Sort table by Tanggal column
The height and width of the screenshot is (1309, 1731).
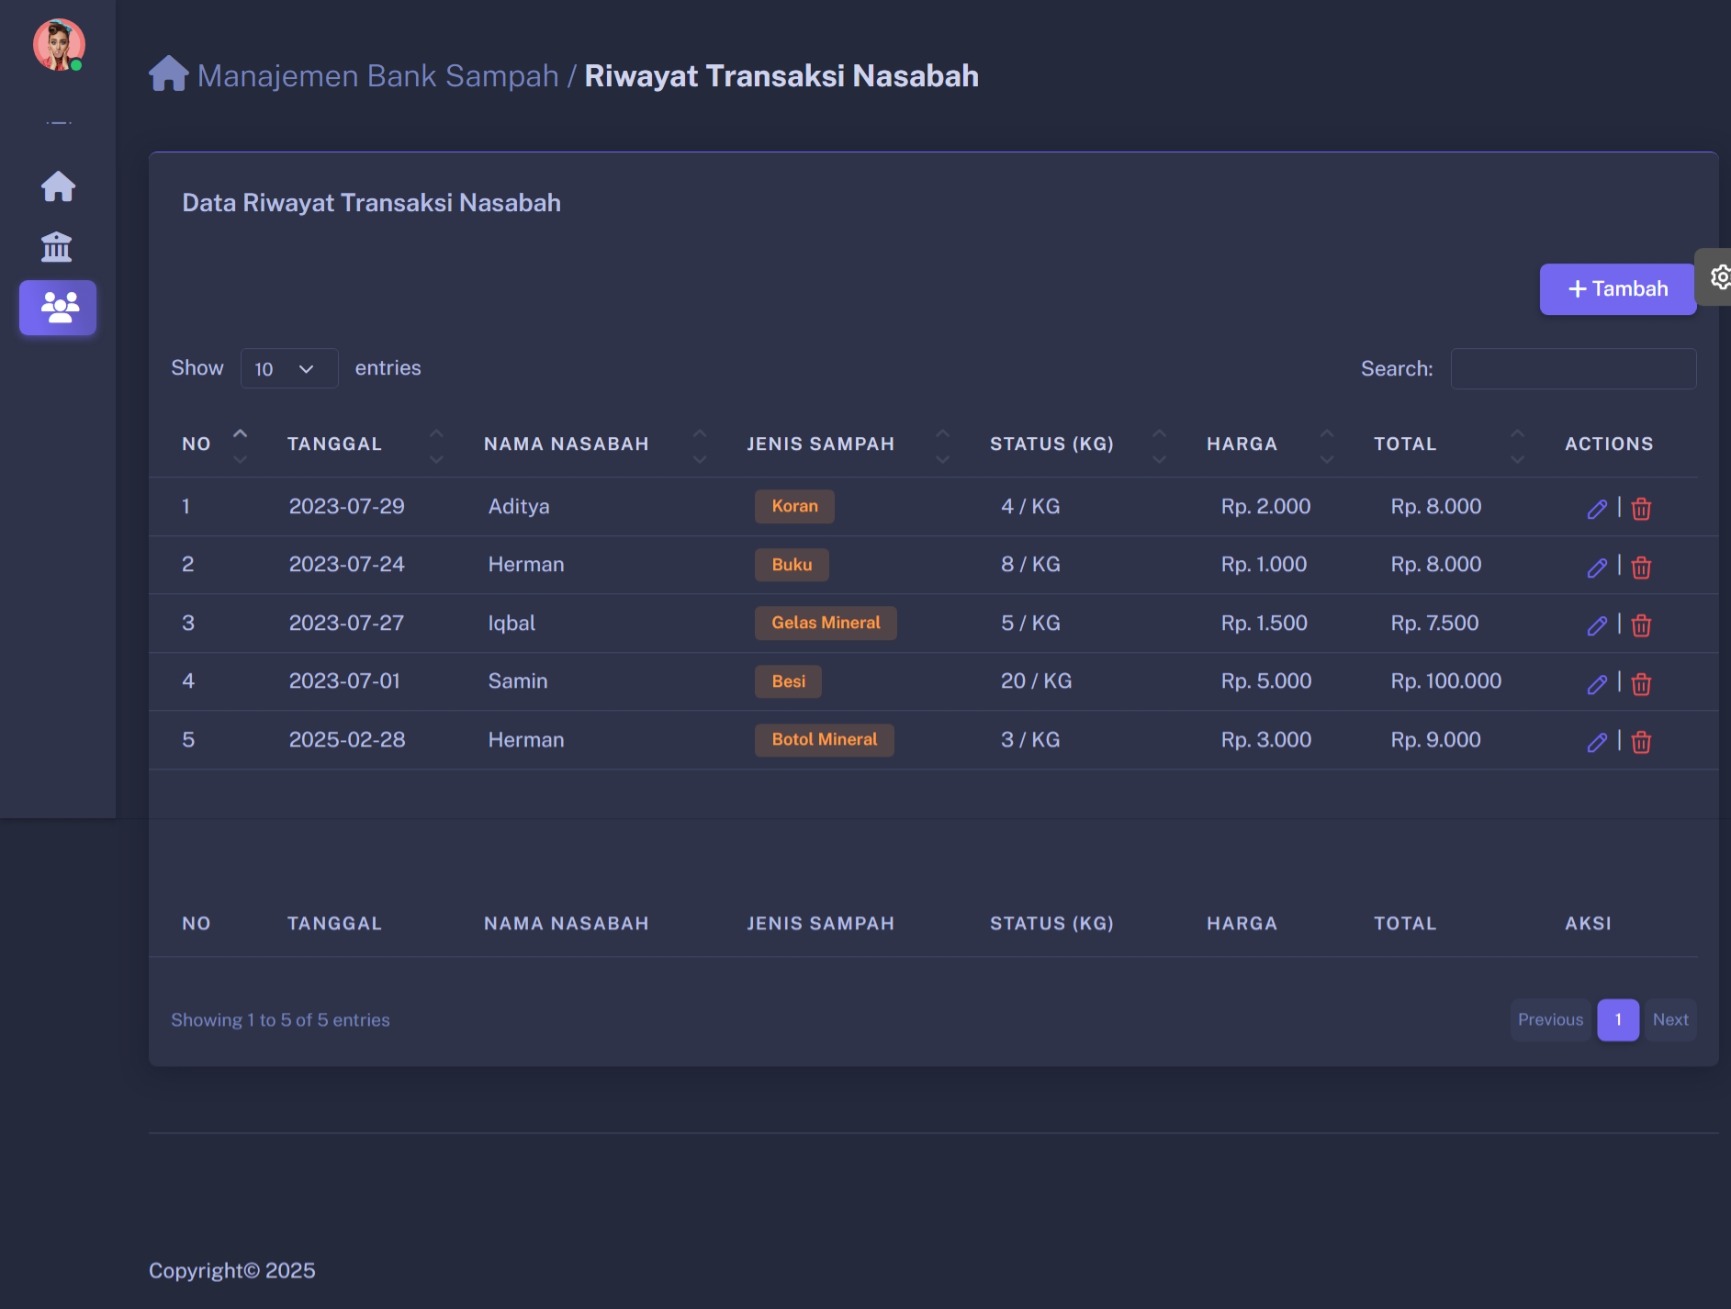click(x=334, y=444)
